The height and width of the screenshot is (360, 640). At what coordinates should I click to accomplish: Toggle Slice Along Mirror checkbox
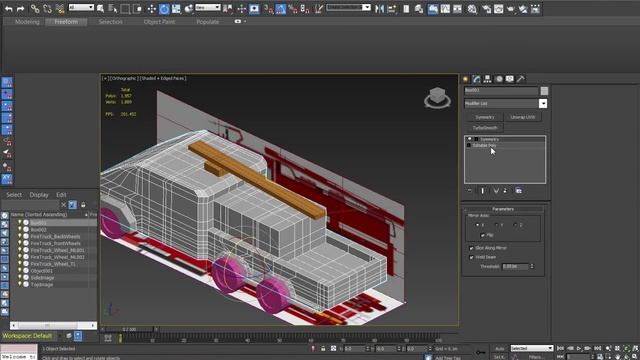[471, 248]
